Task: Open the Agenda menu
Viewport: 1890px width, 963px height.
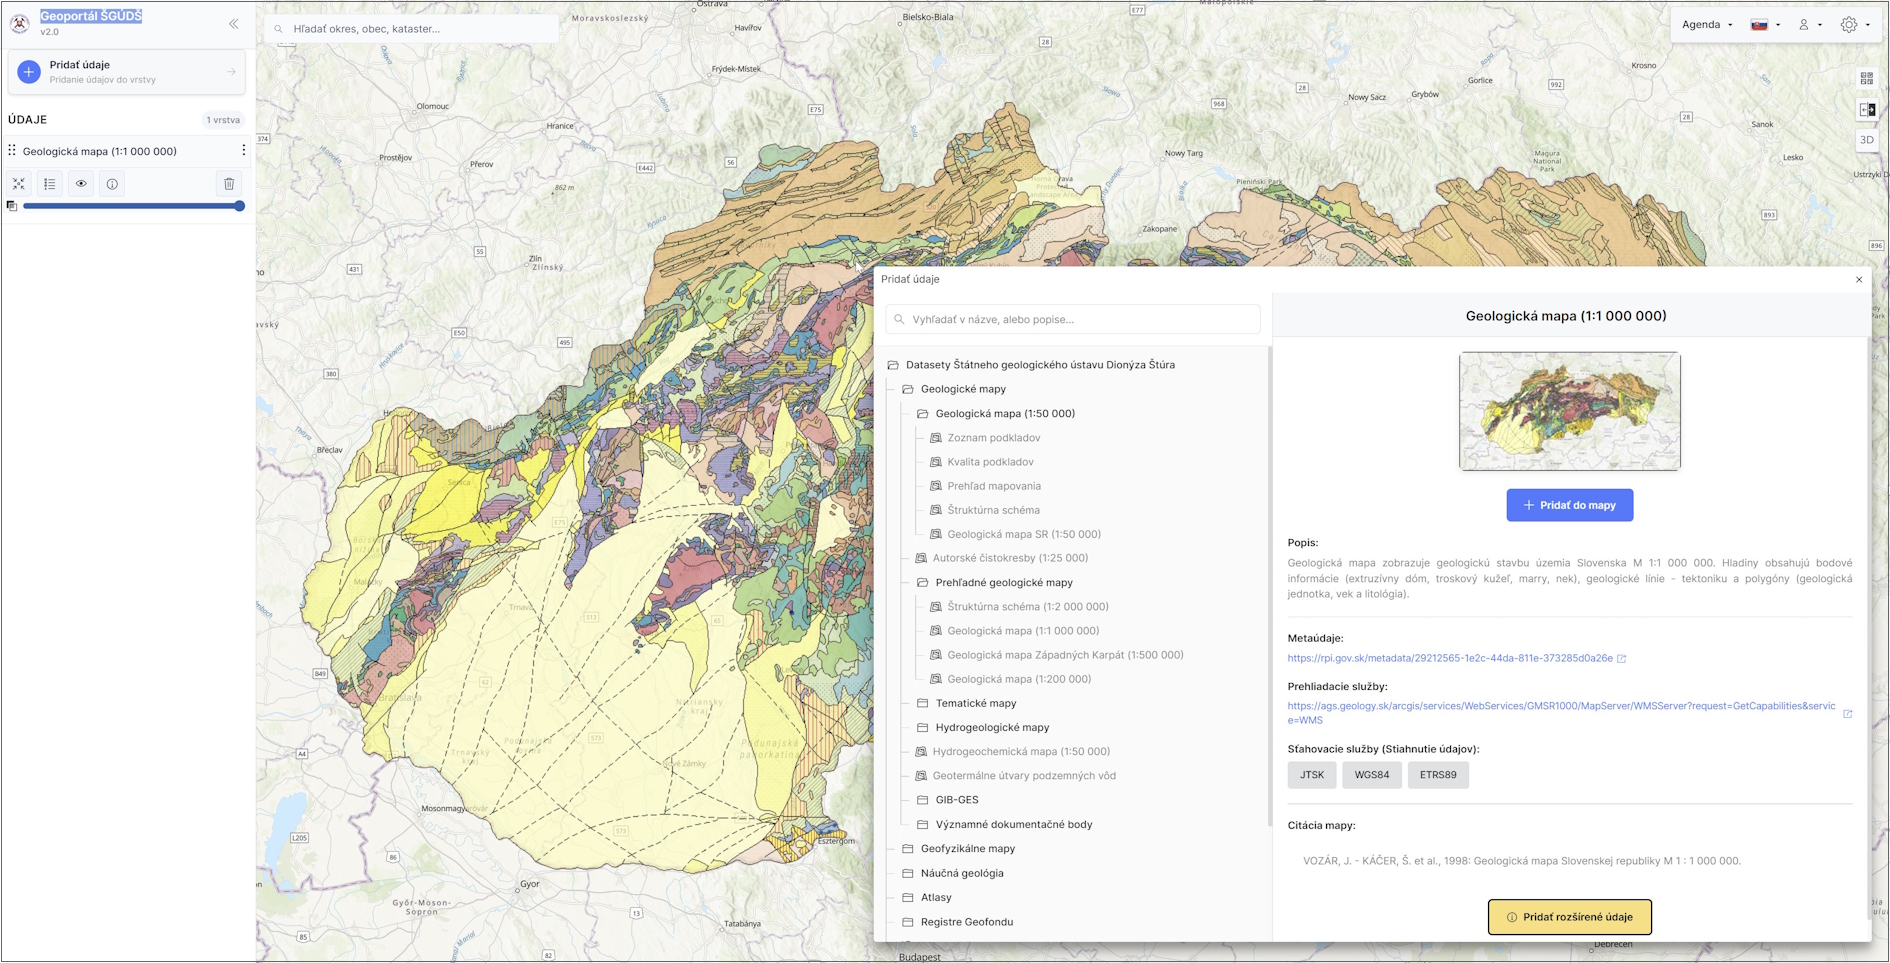Action: tap(1706, 25)
